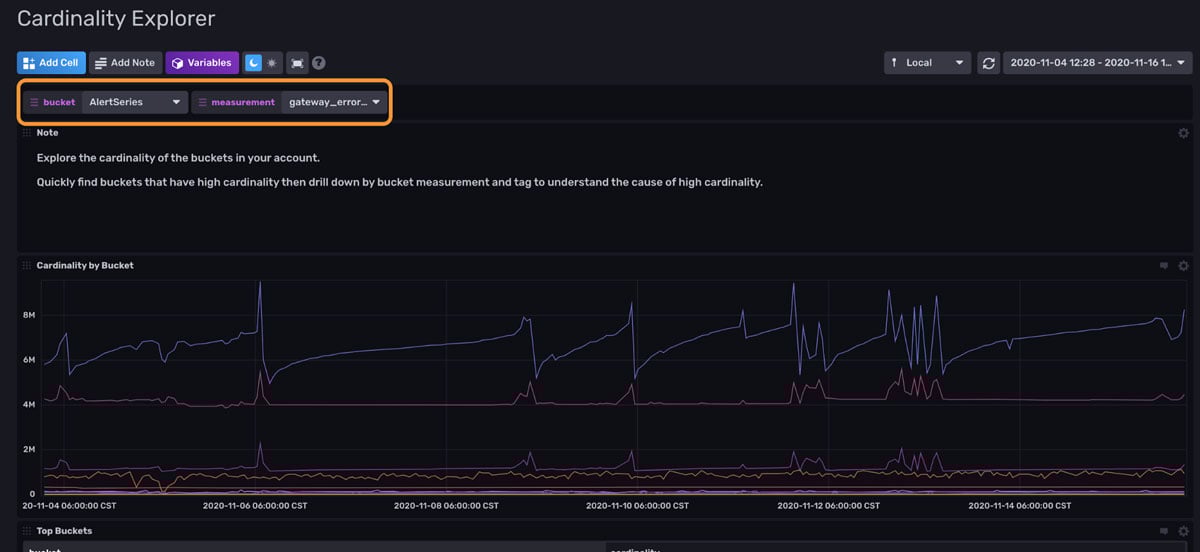Click the Cardinality Explorer dashboard title

(x=116, y=18)
